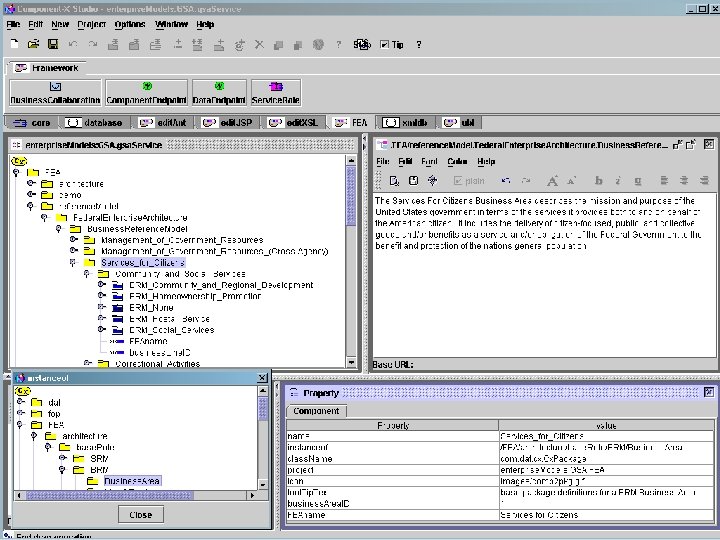Expand BRM_Community_and_Regional_Development node
The height and width of the screenshot is (540, 720).
(x=101, y=285)
